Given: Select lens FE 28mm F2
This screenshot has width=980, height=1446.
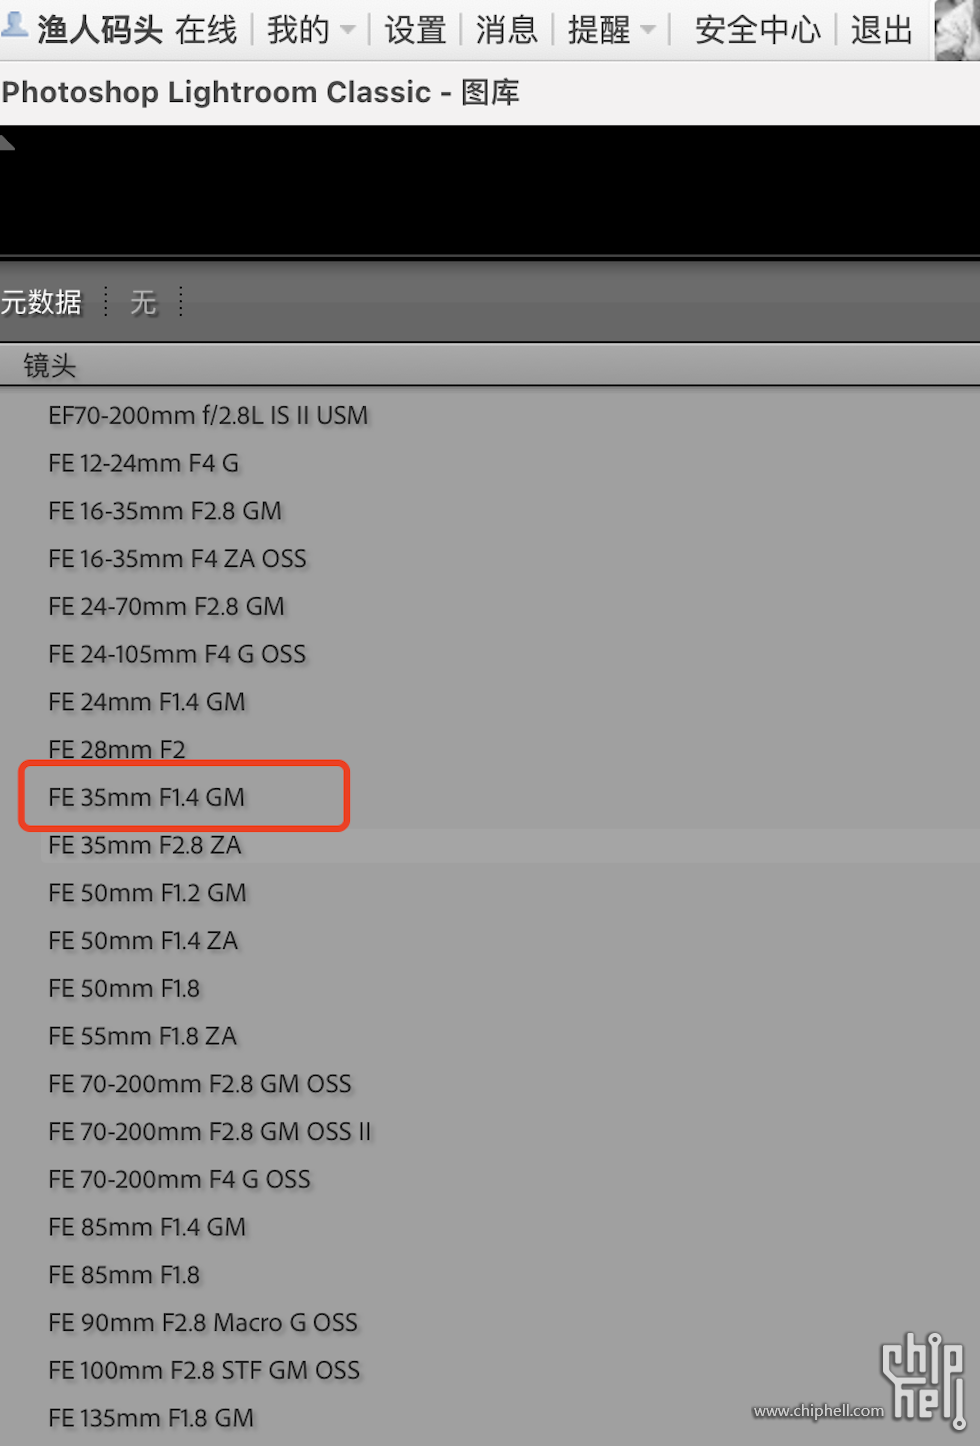Looking at the screenshot, I should point(117,749).
